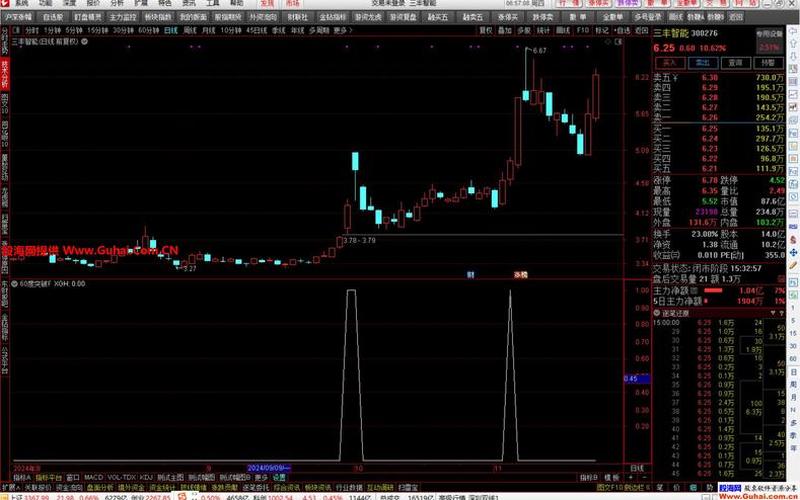Select the MACD indicator tab
The image size is (800, 500).
tap(93, 478)
